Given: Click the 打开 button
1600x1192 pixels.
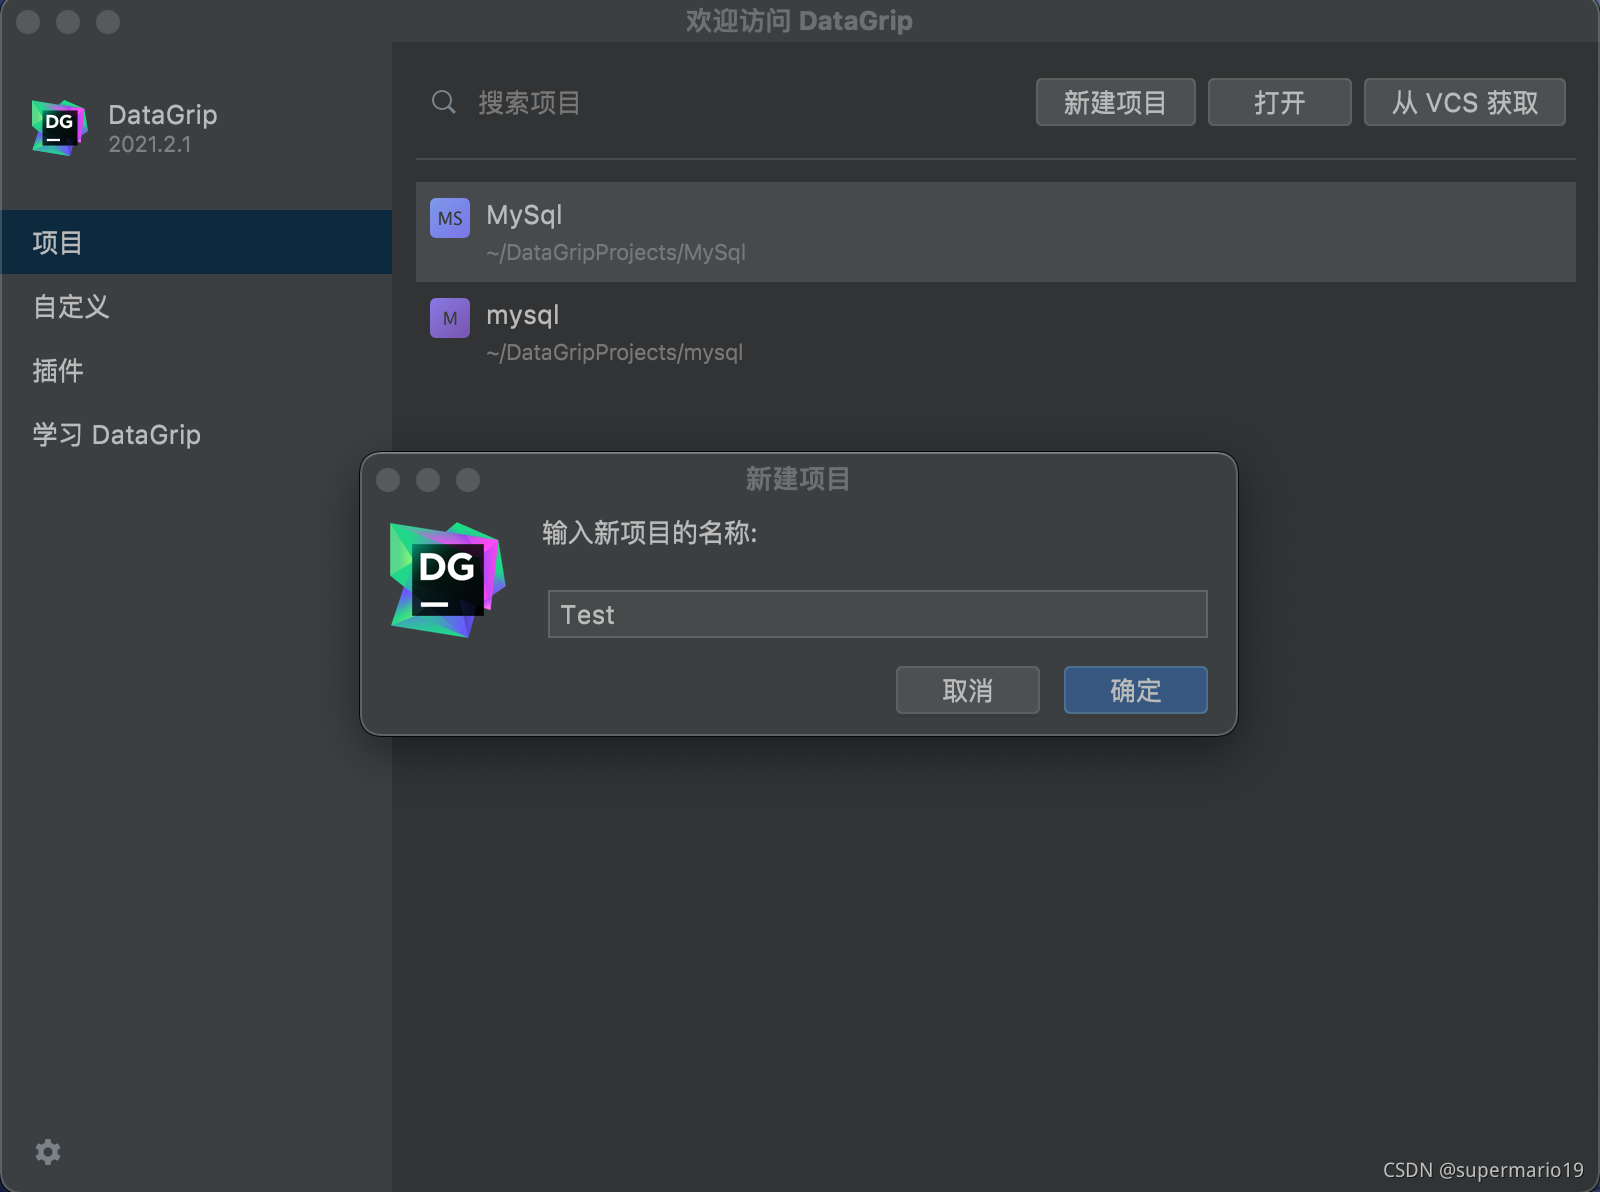Looking at the screenshot, I should pos(1280,102).
